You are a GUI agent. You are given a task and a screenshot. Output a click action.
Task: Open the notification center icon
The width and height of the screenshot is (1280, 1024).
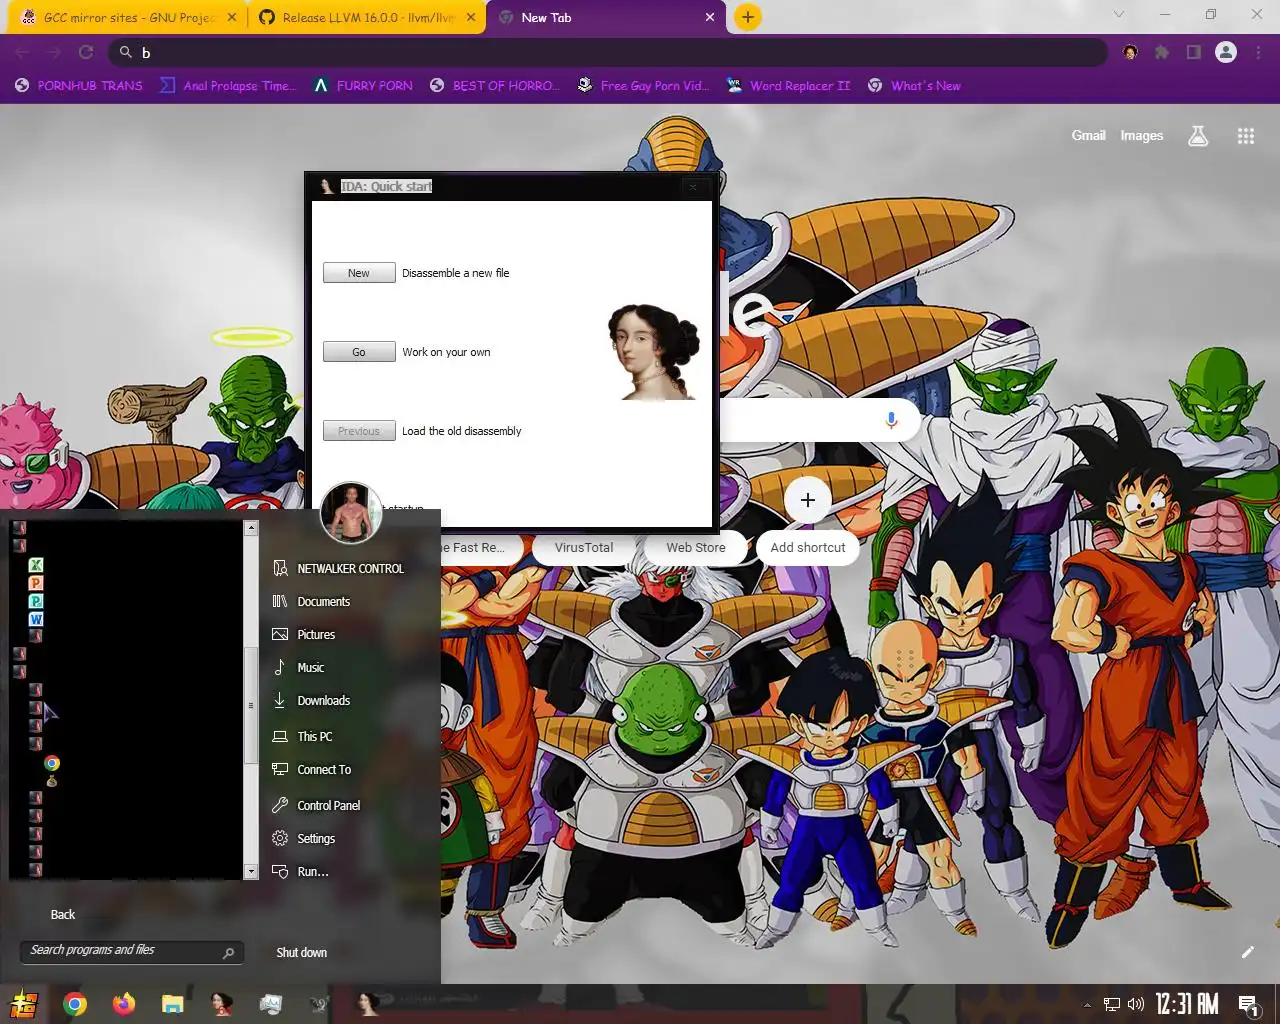pos(1248,1004)
